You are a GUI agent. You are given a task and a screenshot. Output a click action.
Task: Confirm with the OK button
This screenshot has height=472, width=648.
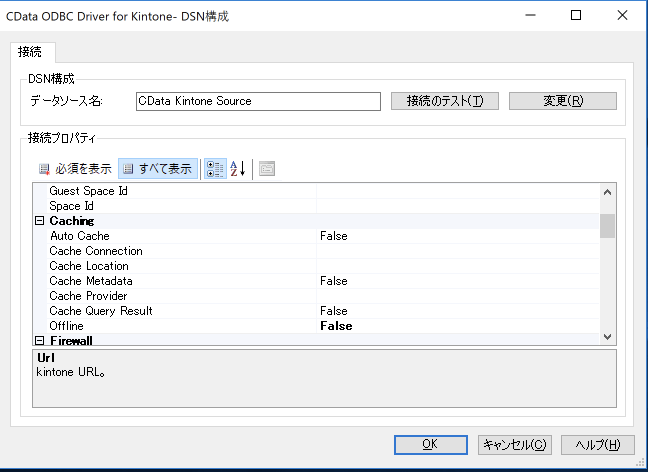431,445
